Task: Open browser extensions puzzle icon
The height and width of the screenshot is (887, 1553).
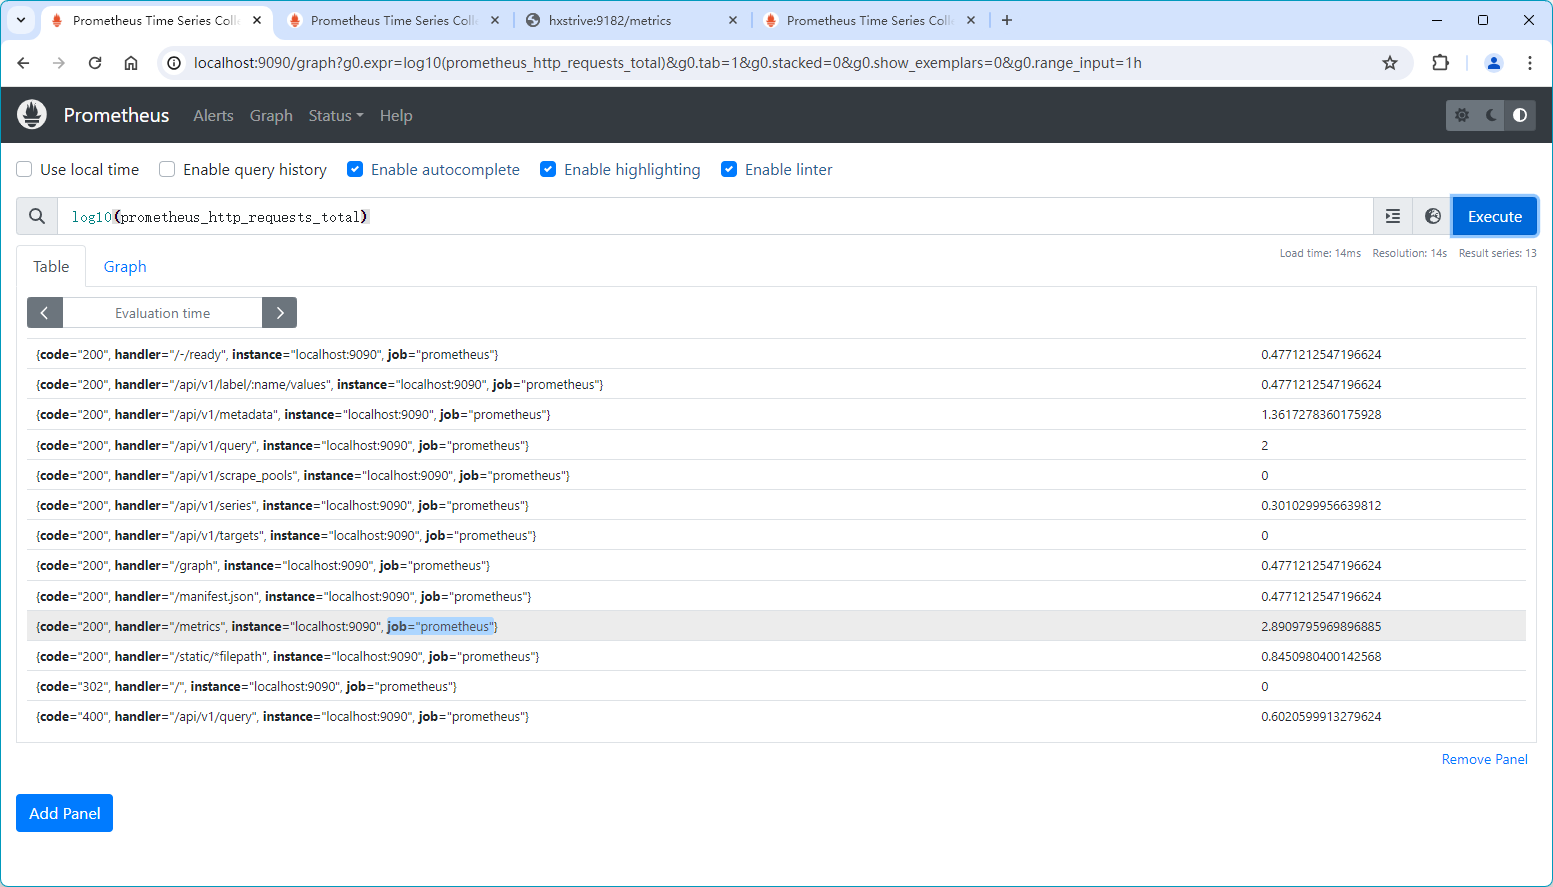Action: click(x=1440, y=63)
